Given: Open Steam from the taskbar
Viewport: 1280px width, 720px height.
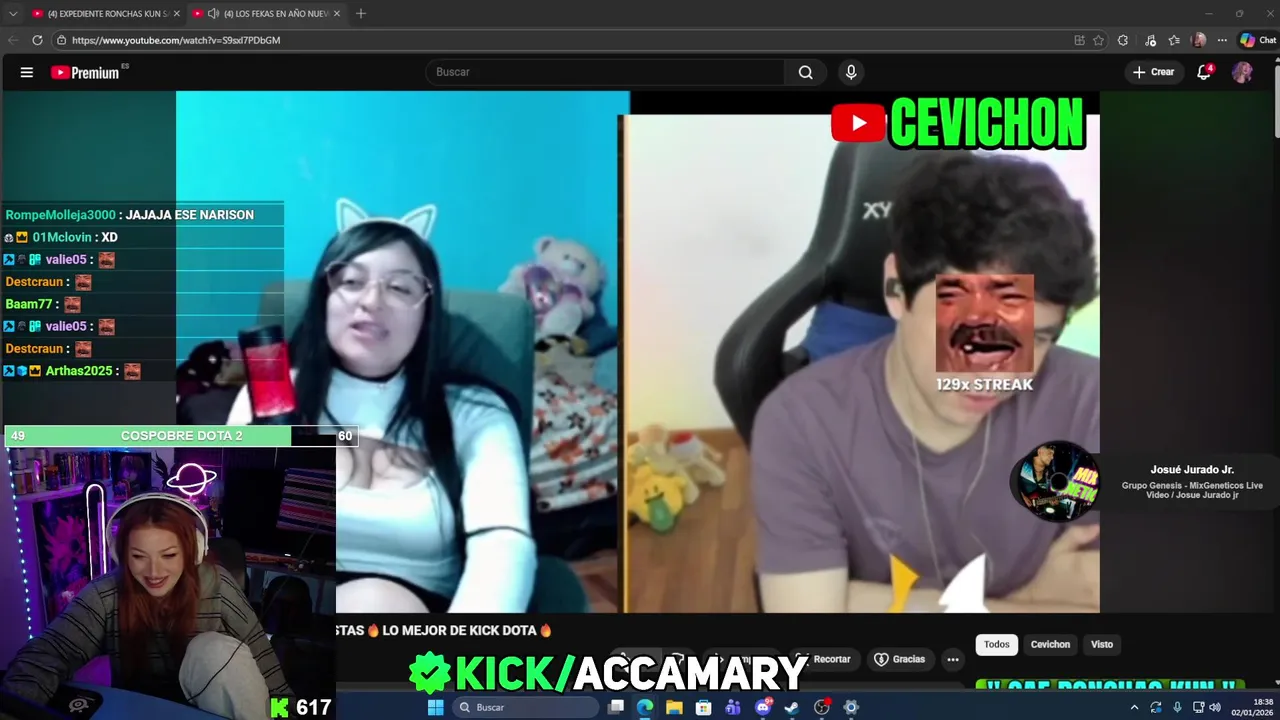Looking at the screenshot, I should click(x=792, y=707).
